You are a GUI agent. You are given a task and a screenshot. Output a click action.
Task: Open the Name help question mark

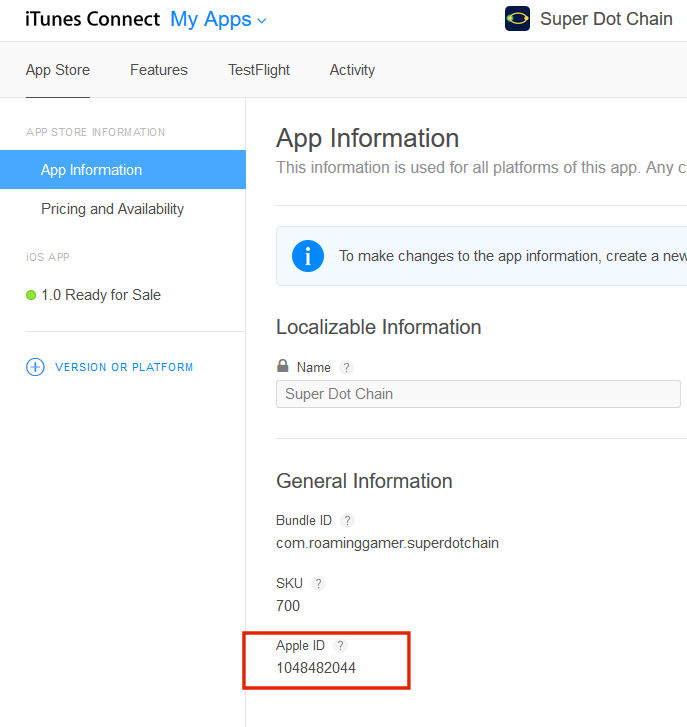click(346, 368)
